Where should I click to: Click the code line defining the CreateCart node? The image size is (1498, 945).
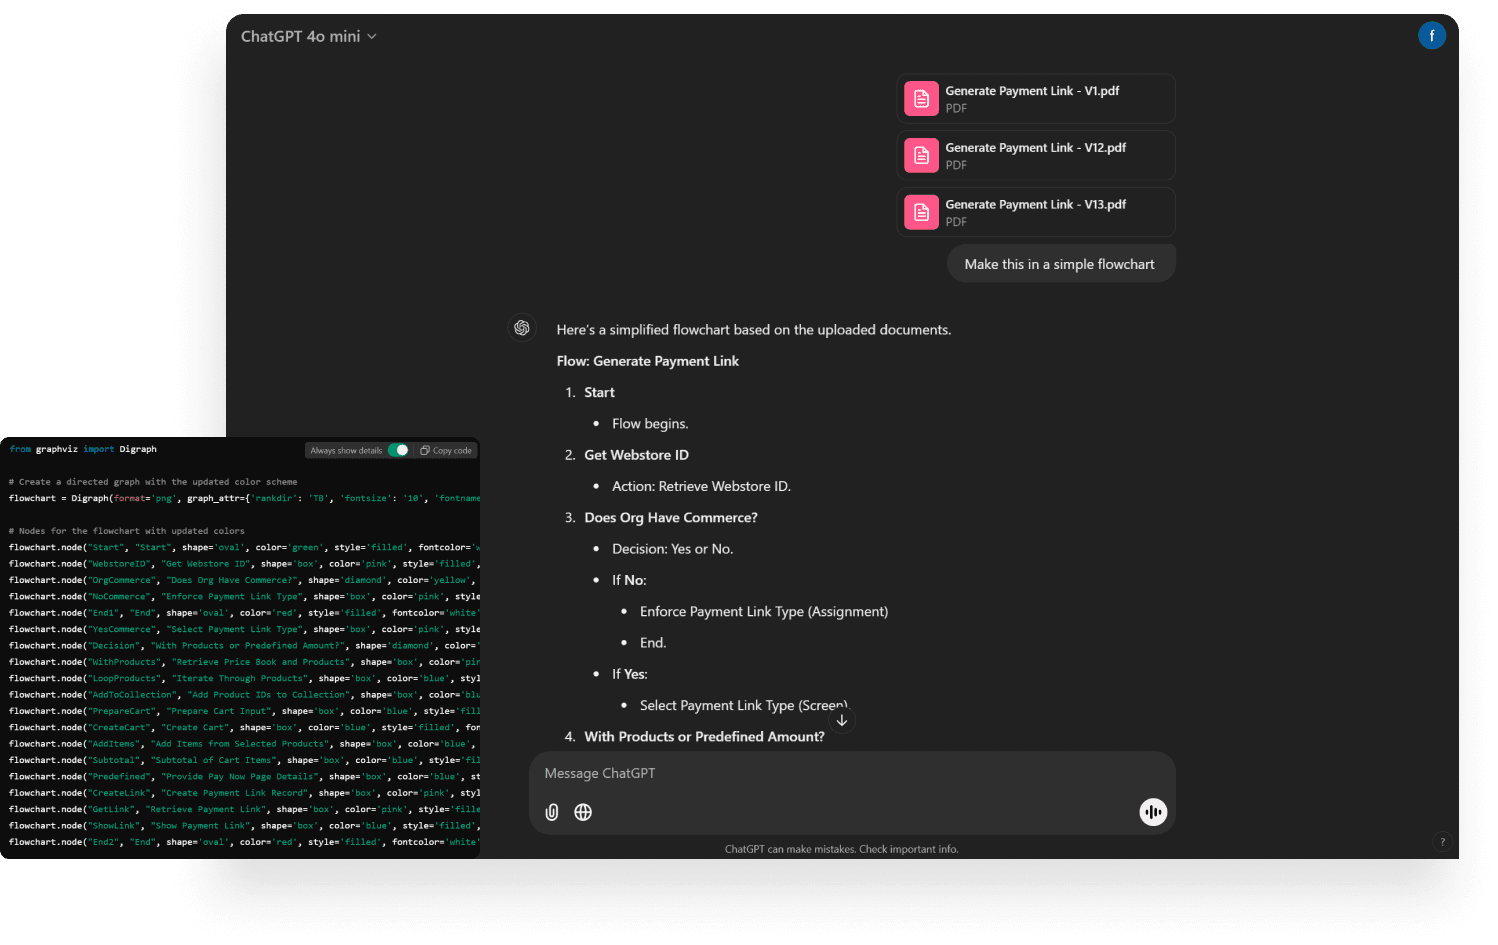[245, 727]
